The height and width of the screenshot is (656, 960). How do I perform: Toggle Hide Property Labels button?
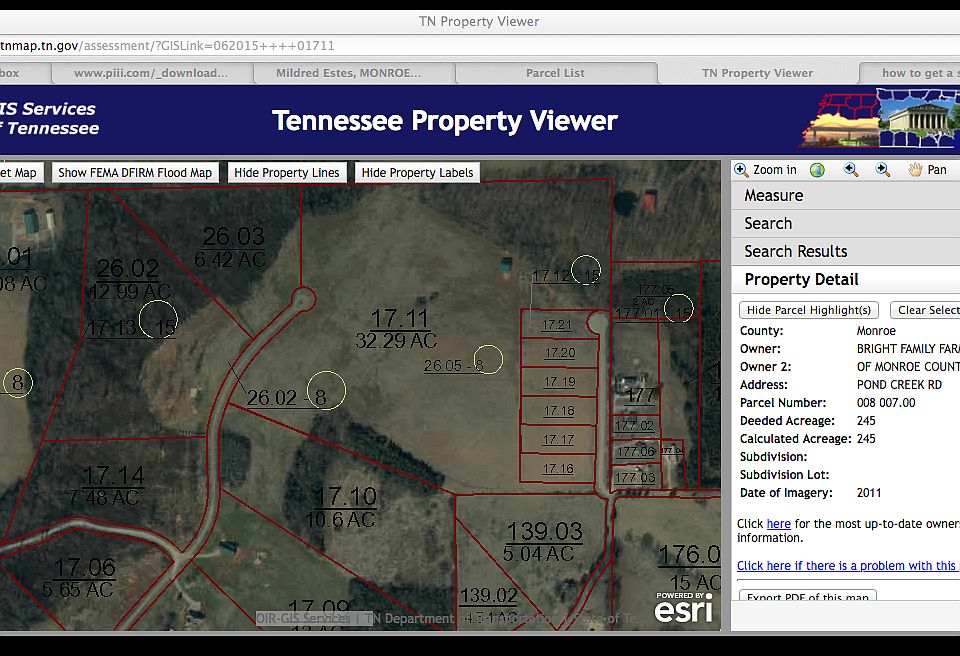click(417, 173)
